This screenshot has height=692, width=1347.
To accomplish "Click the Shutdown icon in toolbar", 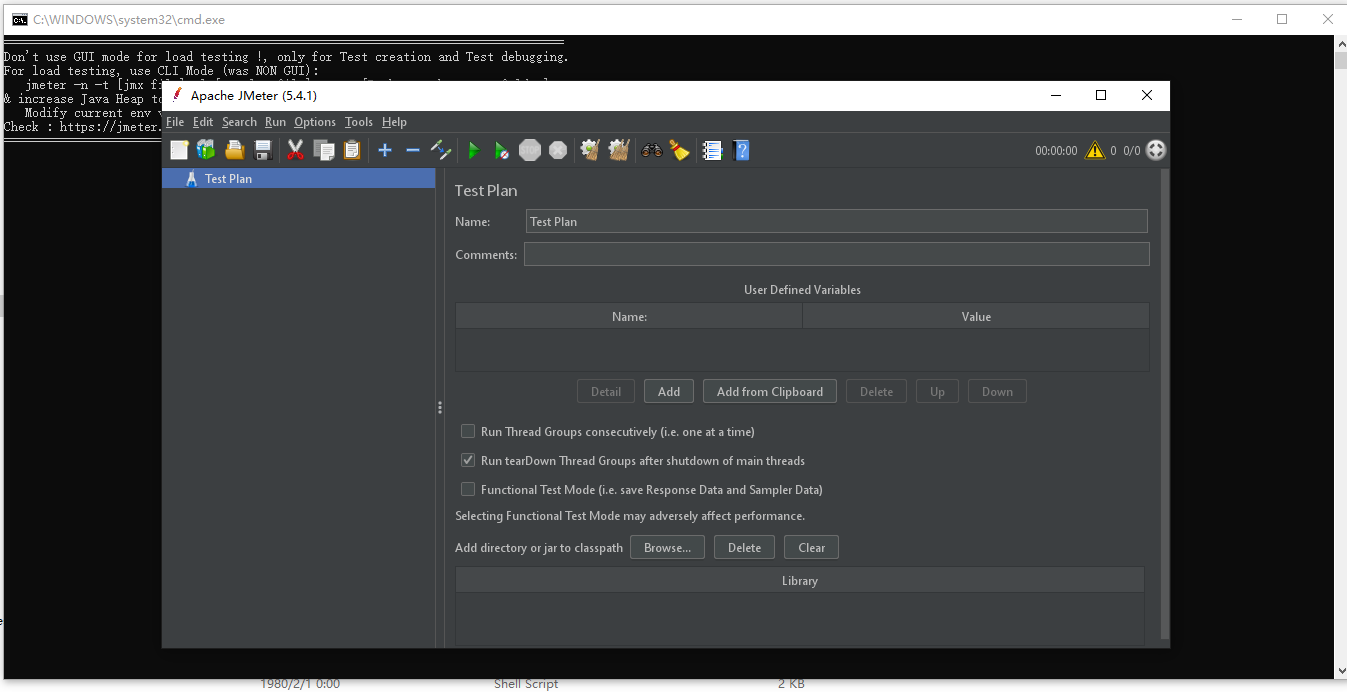I will 558,150.
